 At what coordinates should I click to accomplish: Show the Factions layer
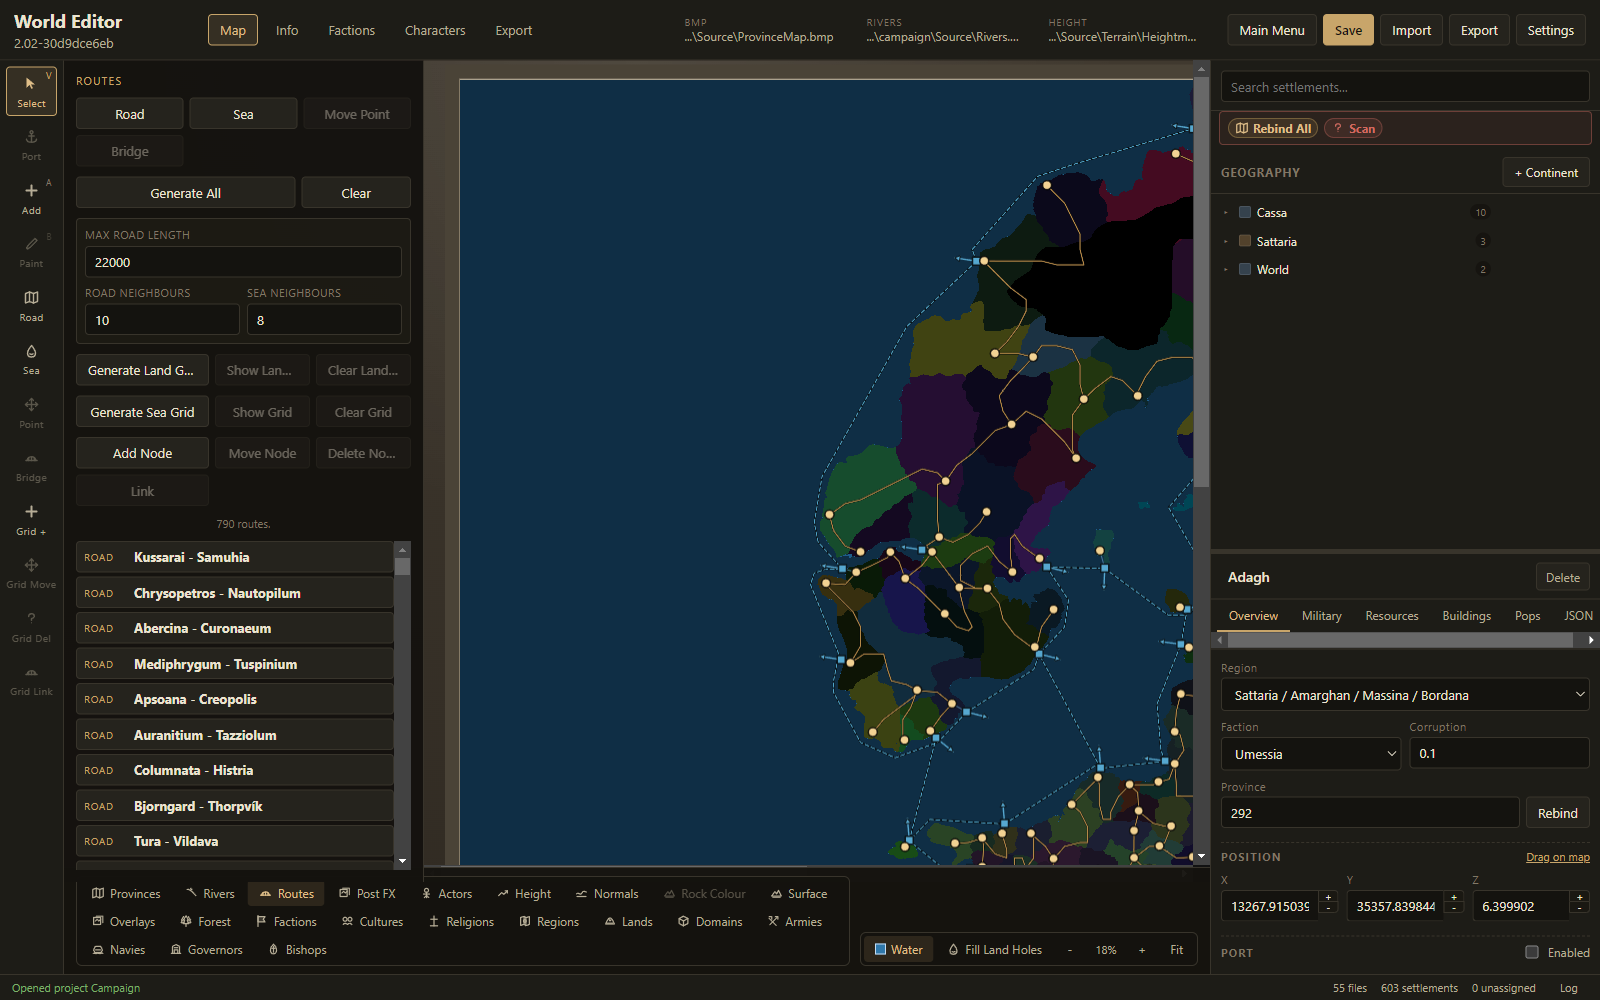[x=286, y=922]
